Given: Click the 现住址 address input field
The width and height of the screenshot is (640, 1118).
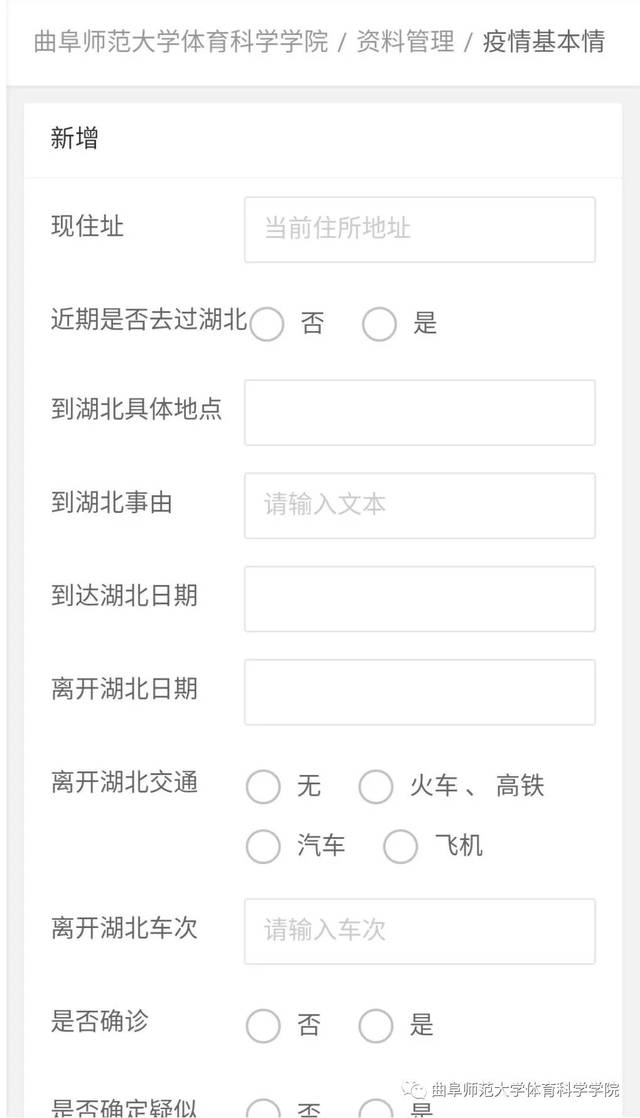Looking at the screenshot, I should (x=419, y=229).
